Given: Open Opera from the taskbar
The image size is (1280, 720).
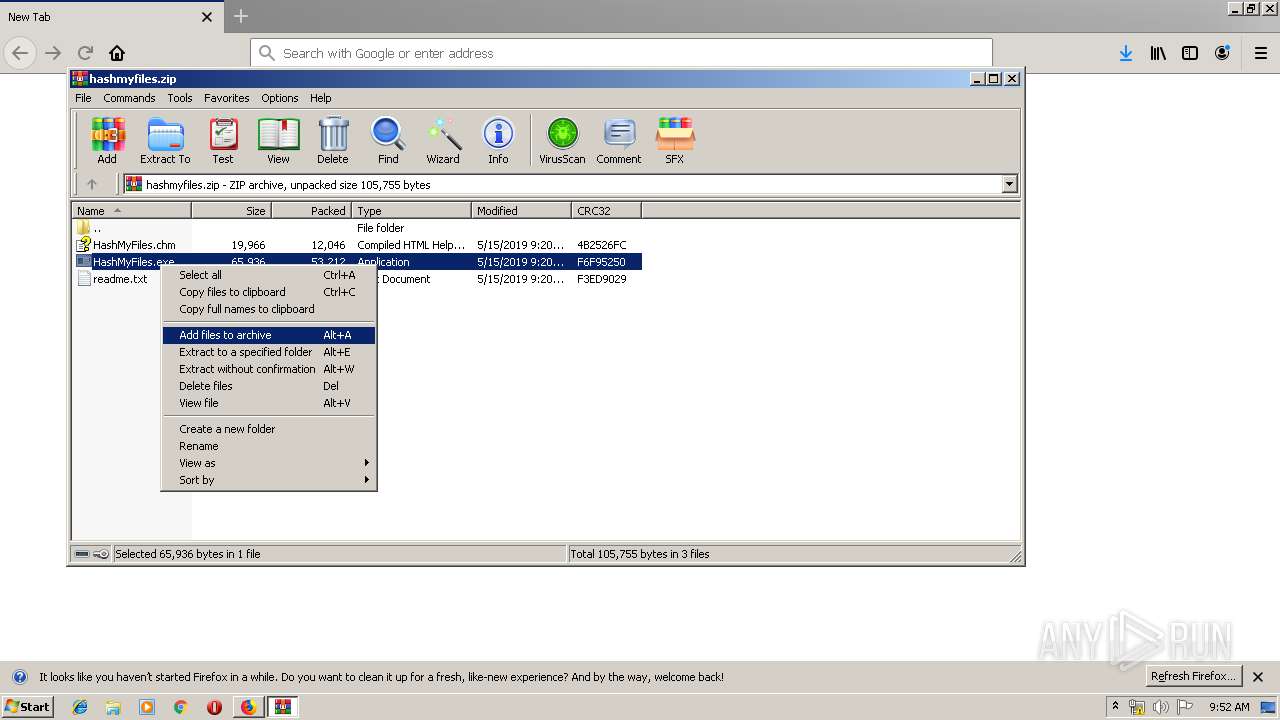Looking at the screenshot, I should [x=214, y=707].
